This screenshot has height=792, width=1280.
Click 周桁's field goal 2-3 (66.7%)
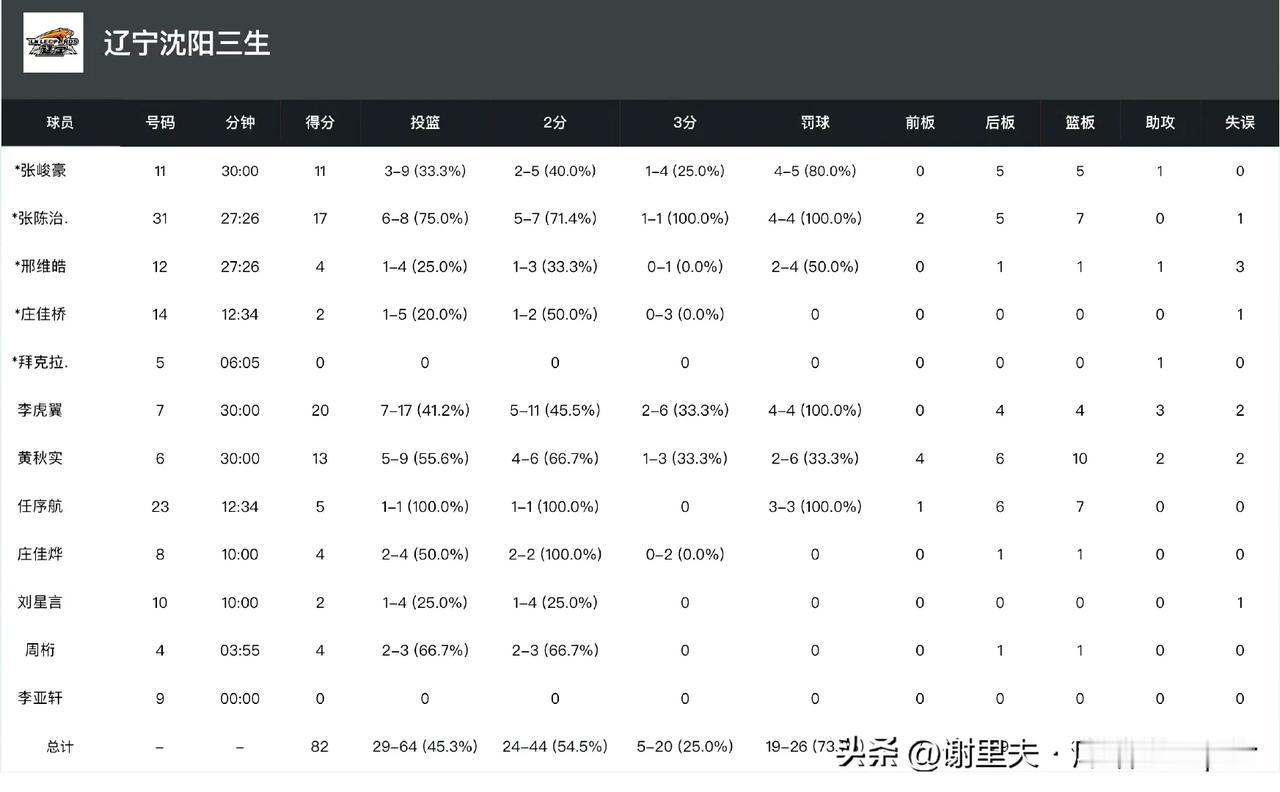(425, 650)
